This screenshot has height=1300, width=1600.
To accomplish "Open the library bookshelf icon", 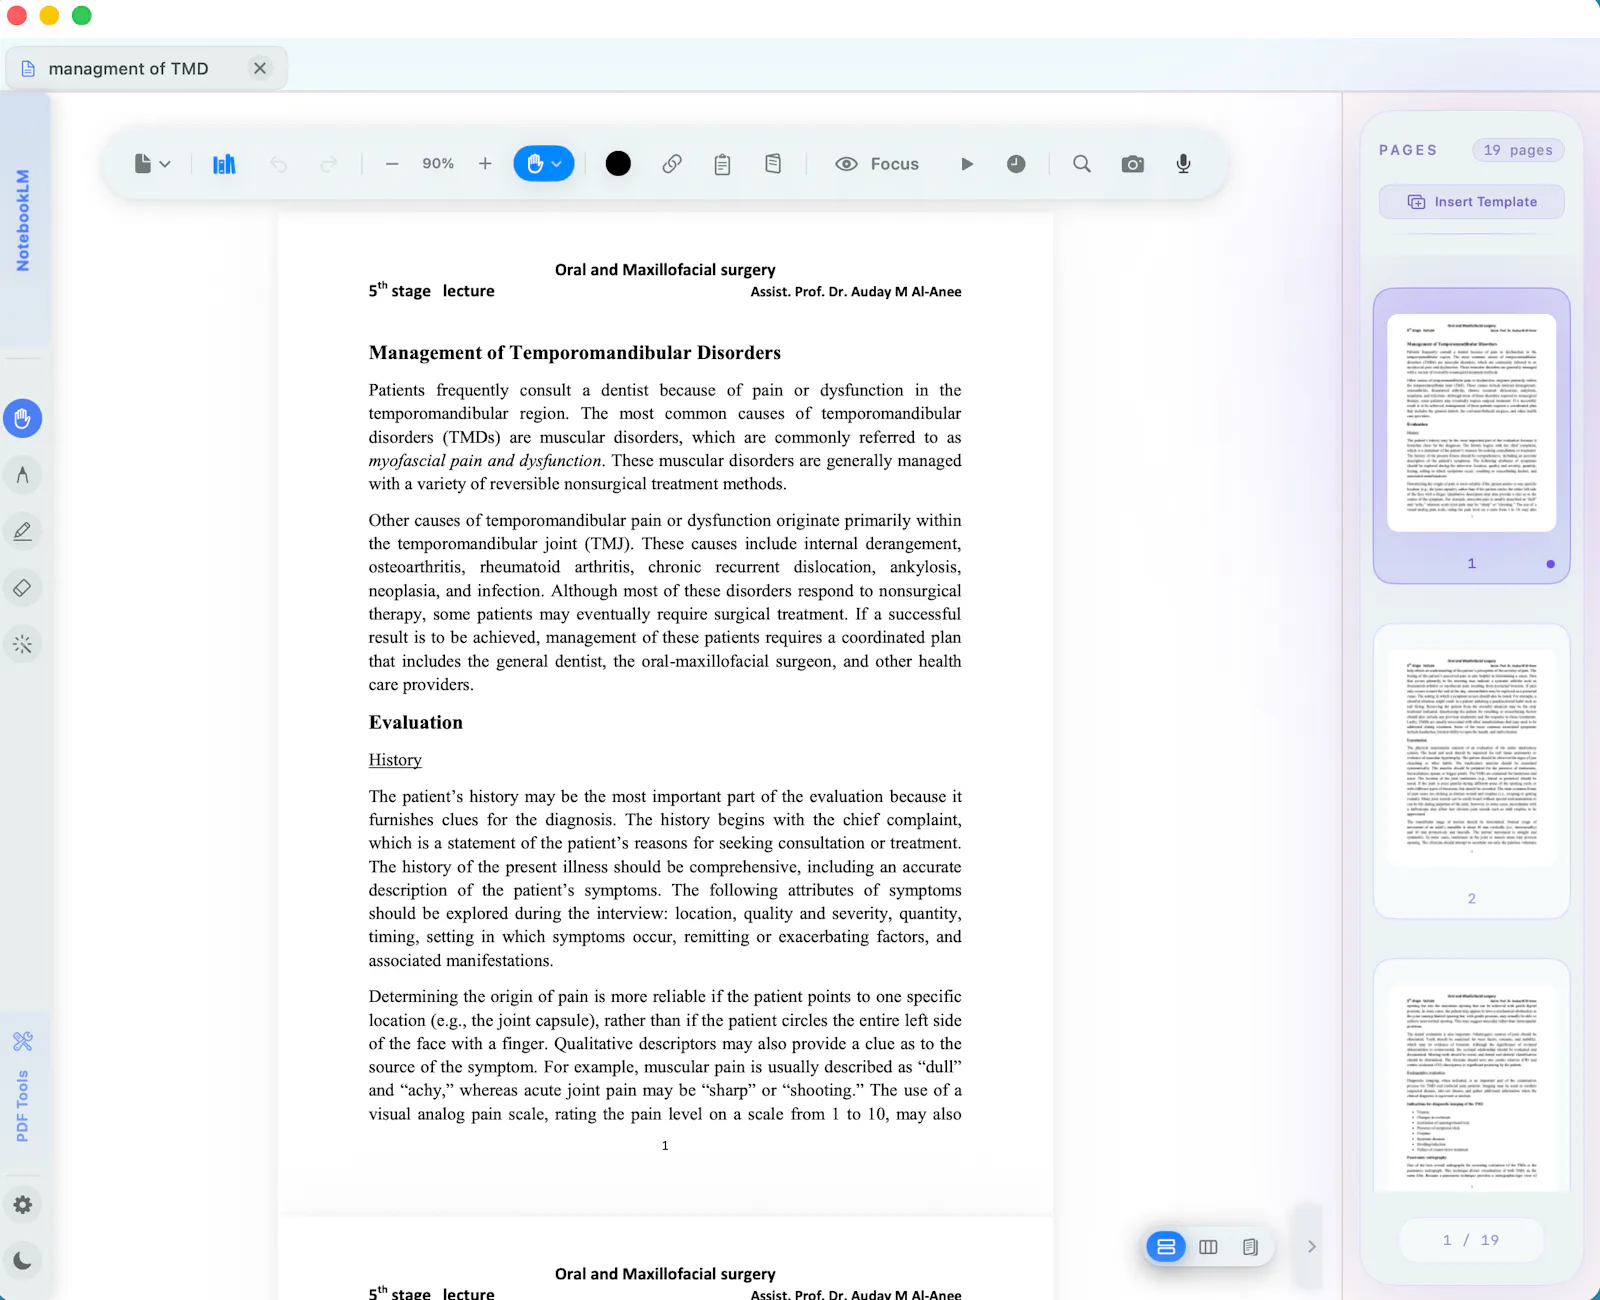I will (224, 164).
